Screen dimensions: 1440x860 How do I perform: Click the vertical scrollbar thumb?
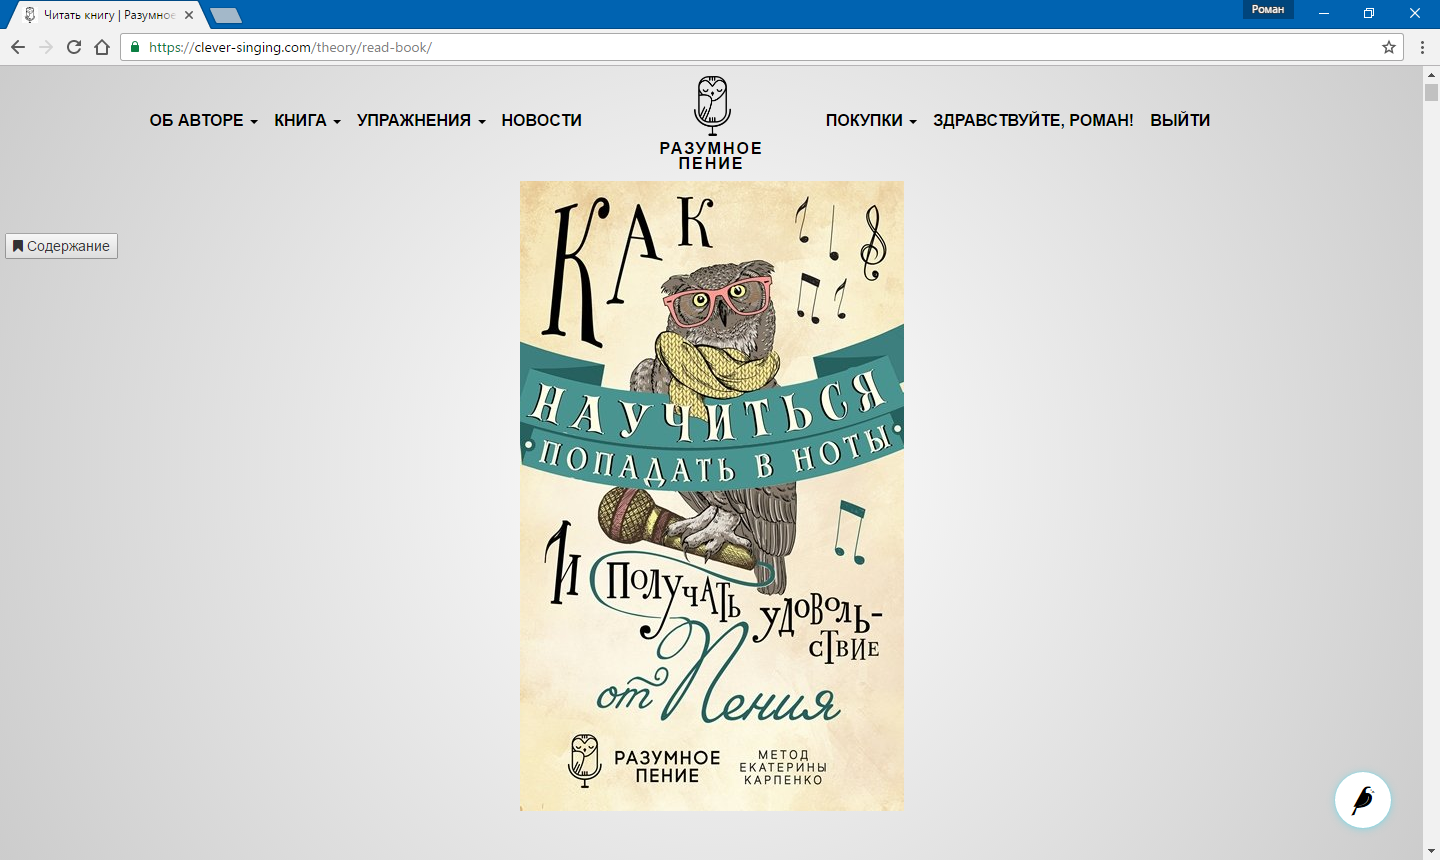[1431, 93]
